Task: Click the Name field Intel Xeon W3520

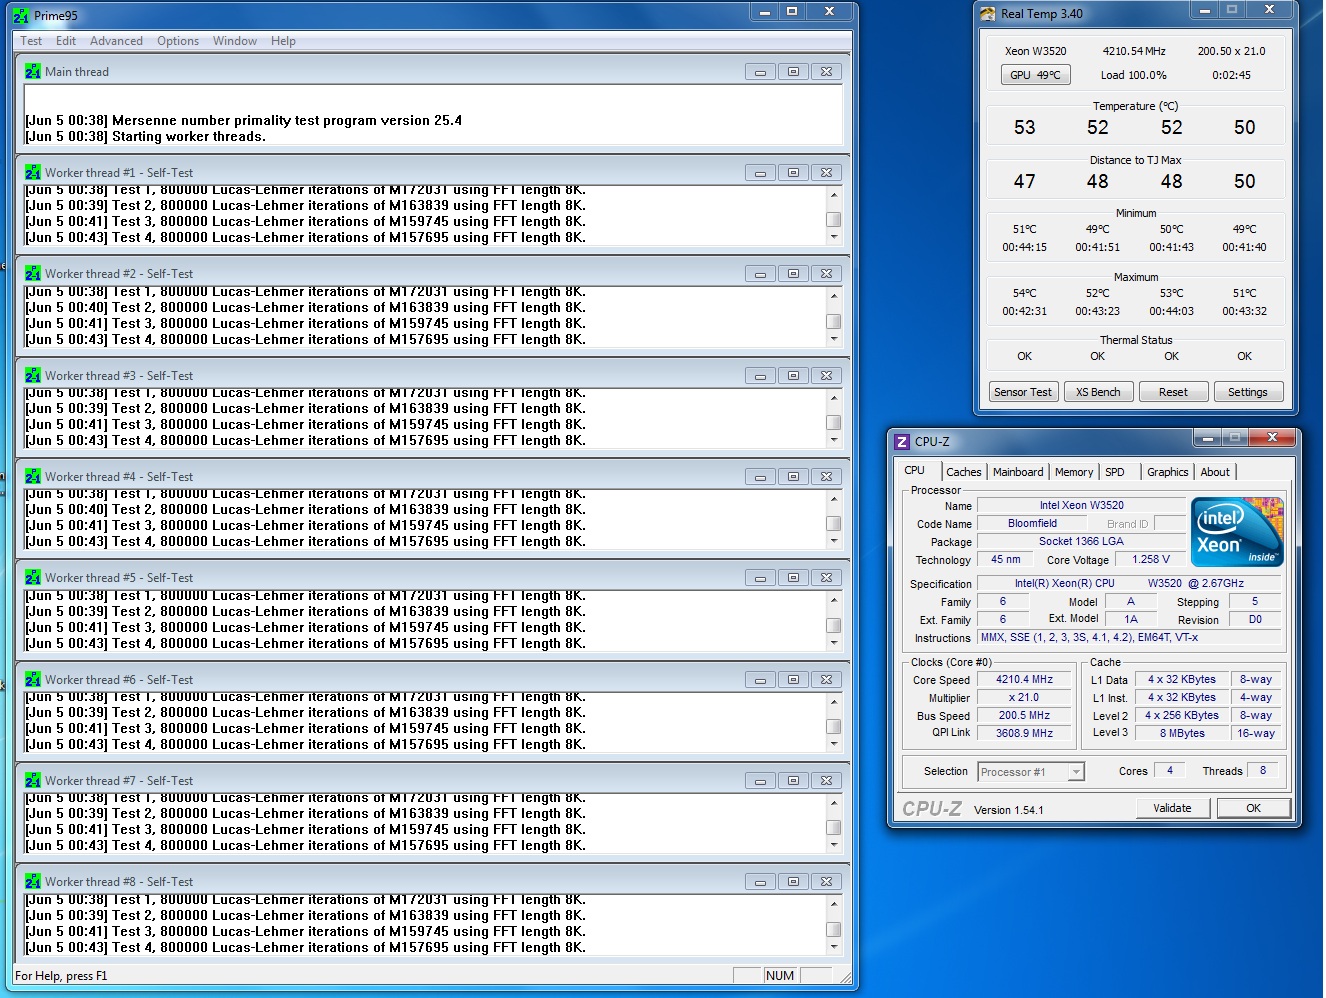Action: 1081,505
